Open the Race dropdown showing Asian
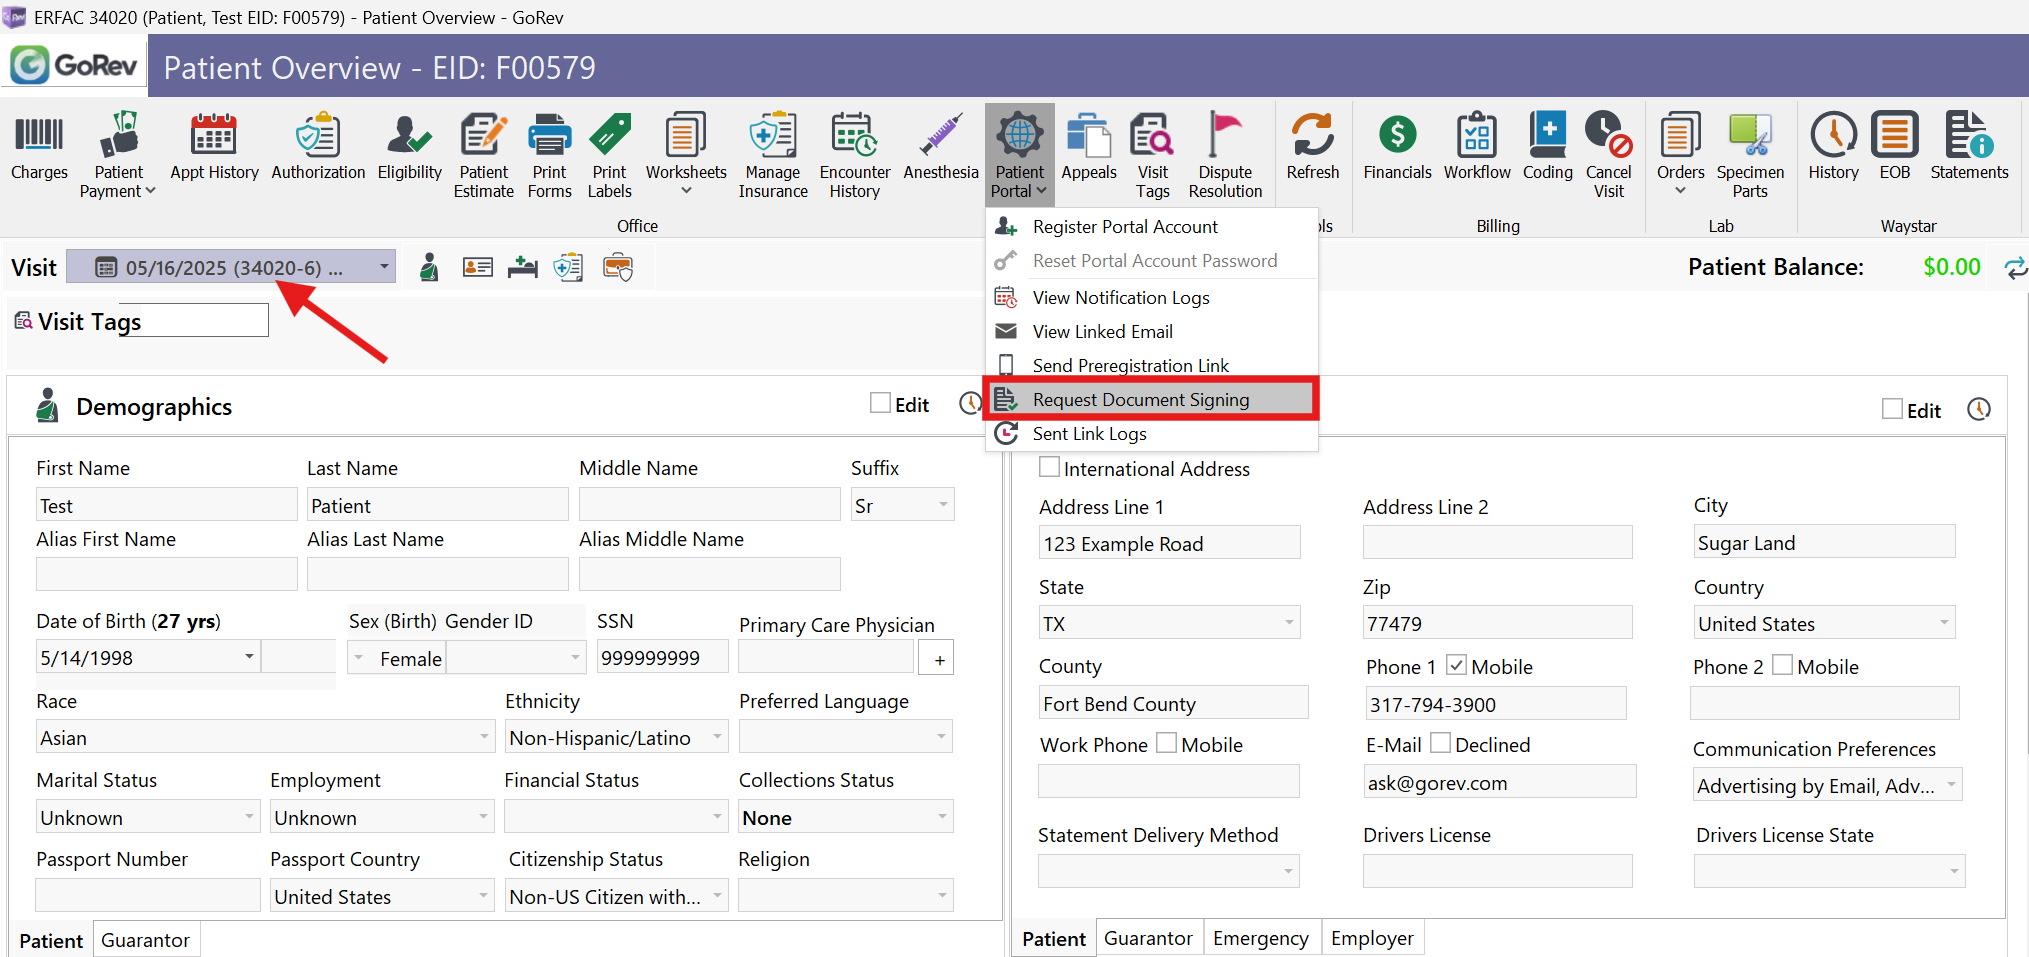Image resolution: width=2029 pixels, height=957 pixels. point(484,737)
